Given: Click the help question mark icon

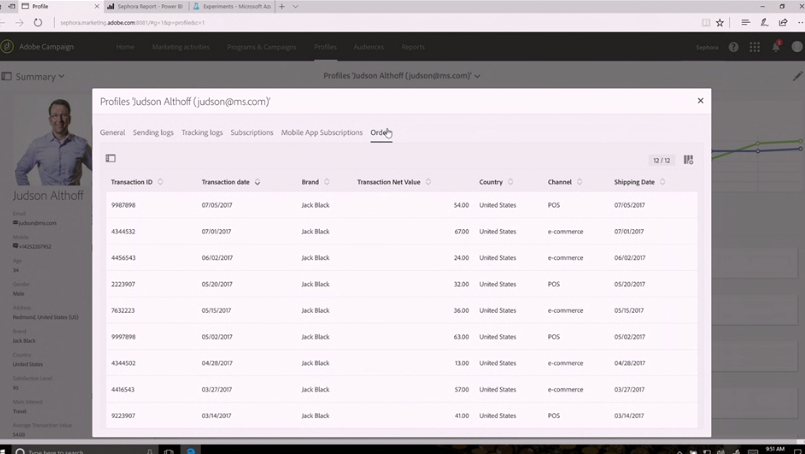Looking at the screenshot, I should coord(733,47).
